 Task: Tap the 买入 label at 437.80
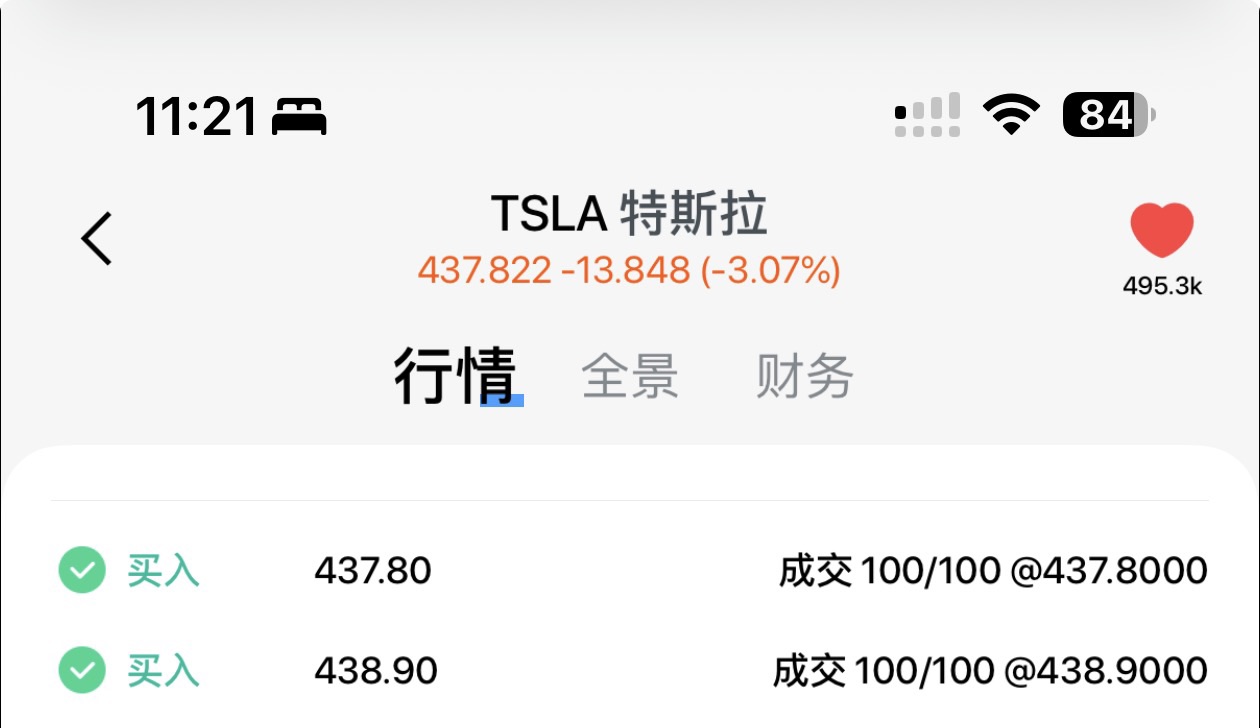pyautogui.click(x=163, y=571)
